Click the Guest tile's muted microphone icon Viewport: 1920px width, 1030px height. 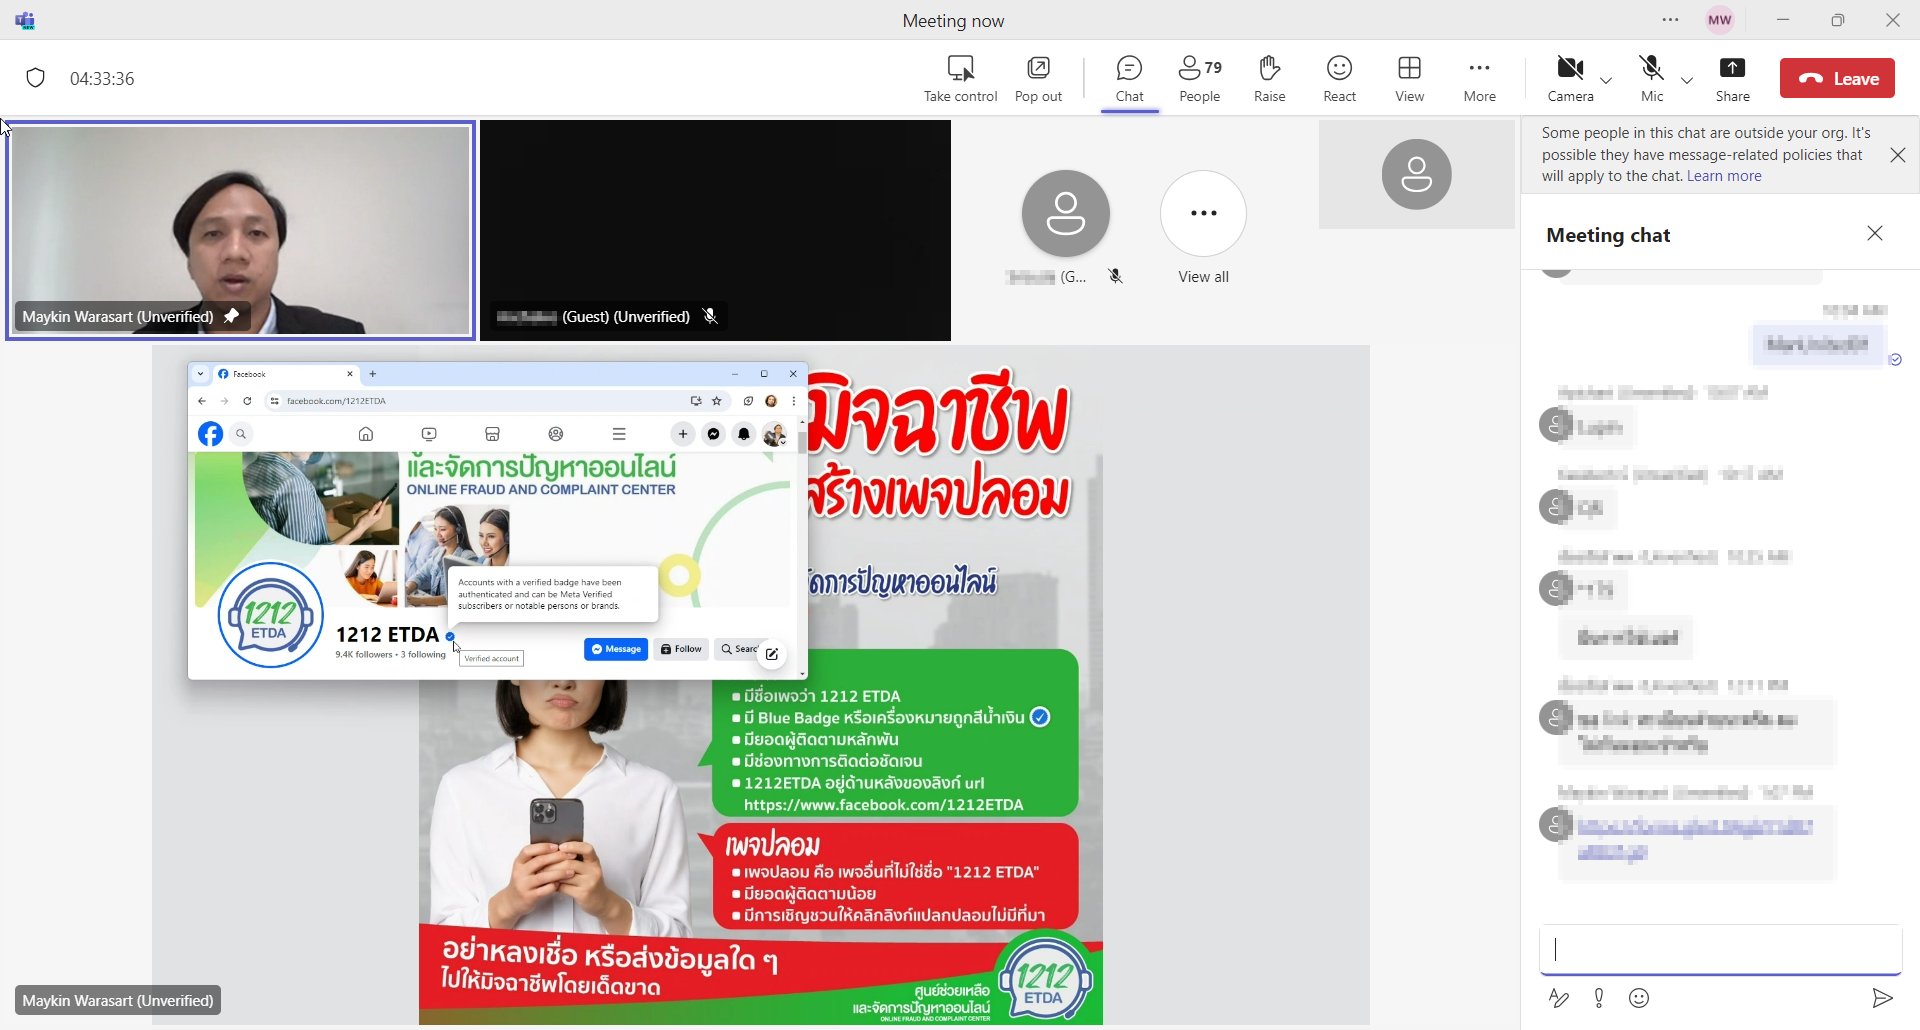coord(710,316)
